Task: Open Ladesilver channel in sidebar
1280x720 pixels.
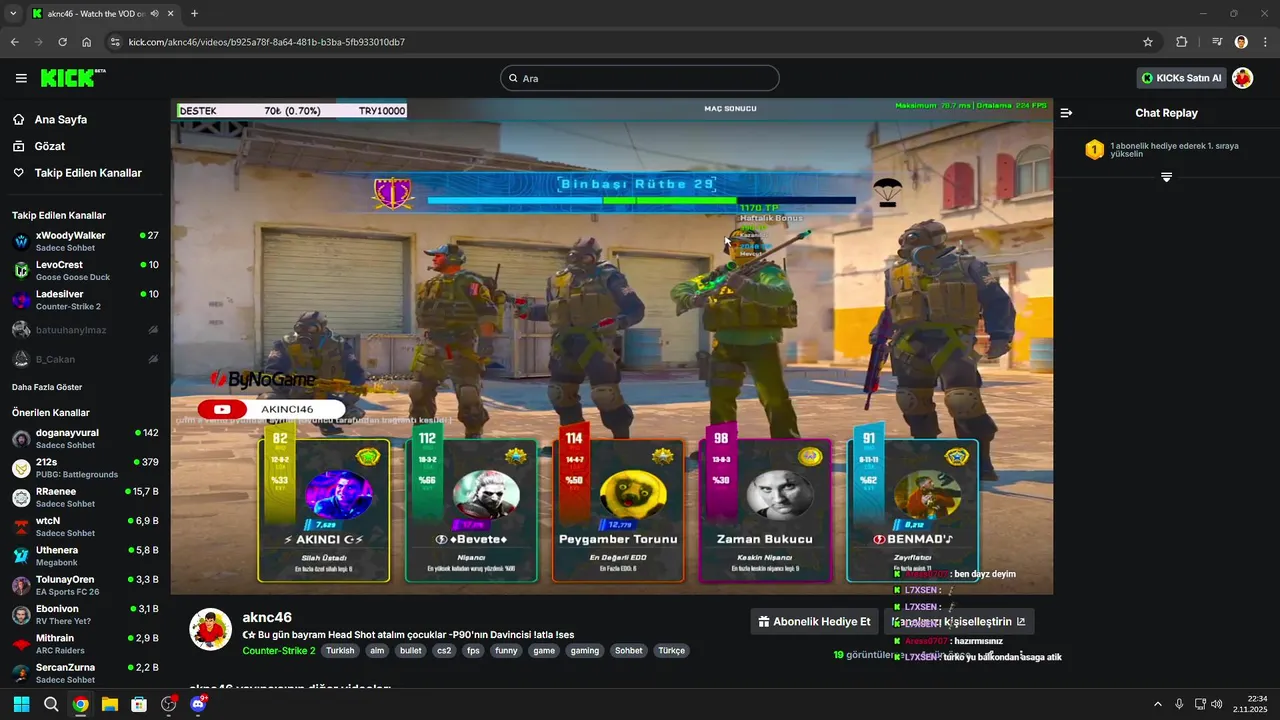Action: point(85,300)
